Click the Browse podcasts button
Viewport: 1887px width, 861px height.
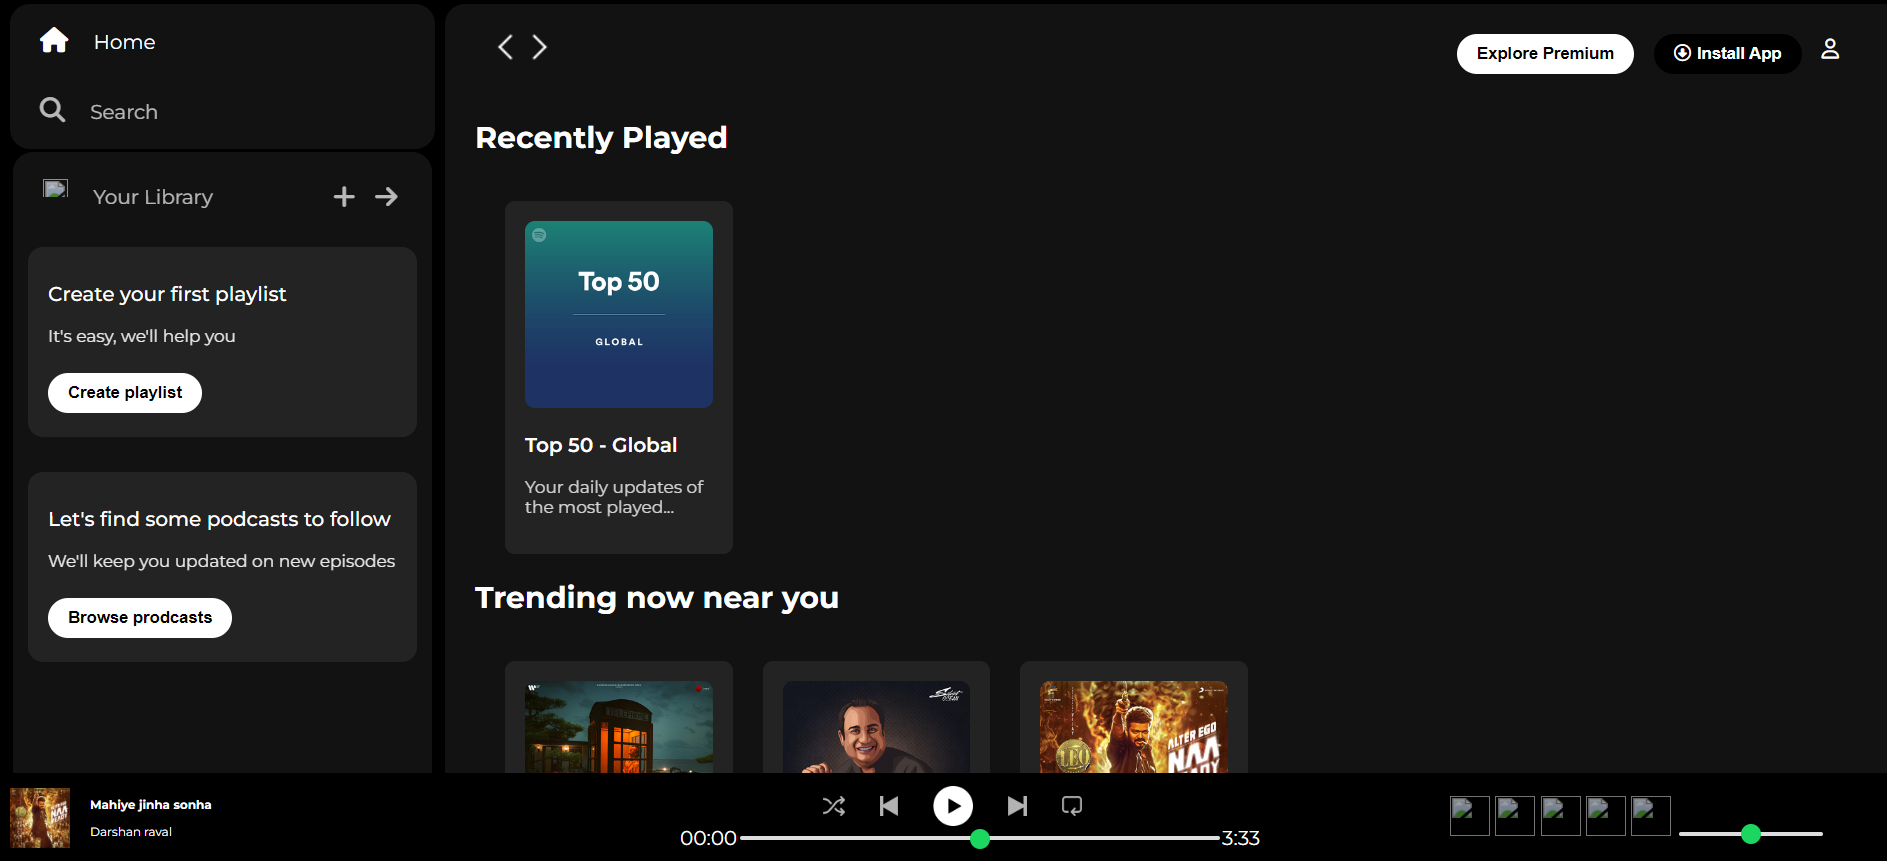pos(140,618)
